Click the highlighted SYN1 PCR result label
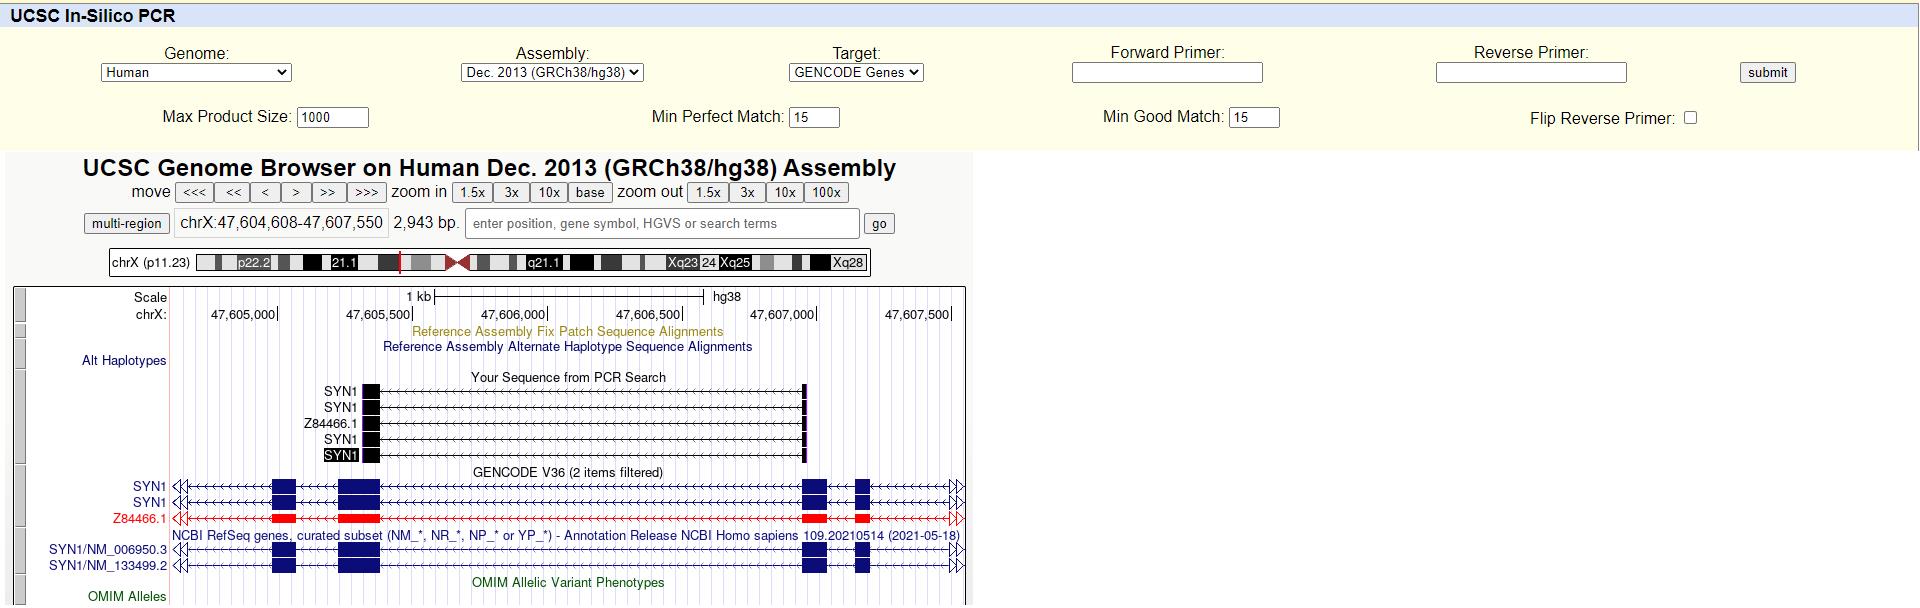The width and height of the screenshot is (1920, 608). click(341, 456)
